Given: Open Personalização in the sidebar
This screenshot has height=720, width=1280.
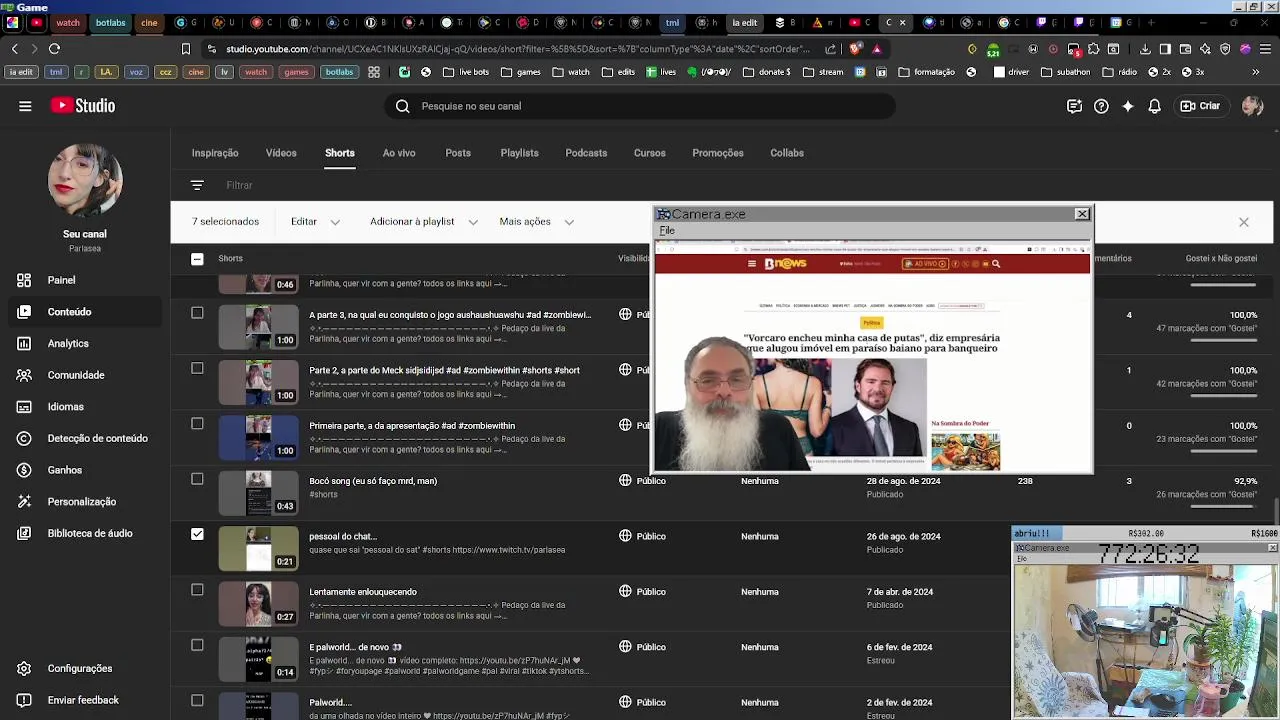Looking at the screenshot, I should point(85,502).
